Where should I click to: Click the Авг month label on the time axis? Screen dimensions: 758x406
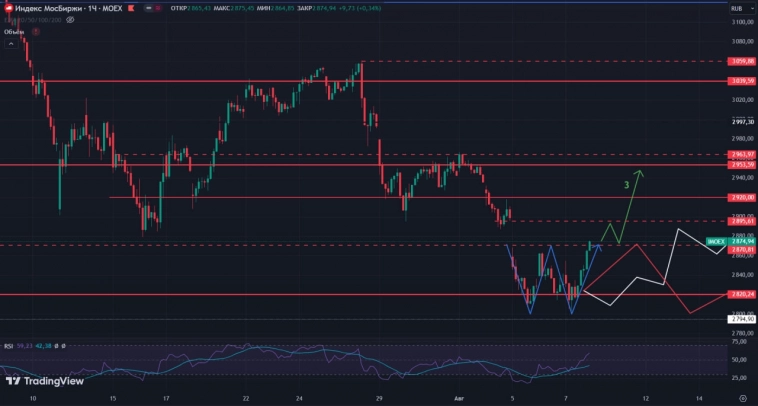coord(459,399)
